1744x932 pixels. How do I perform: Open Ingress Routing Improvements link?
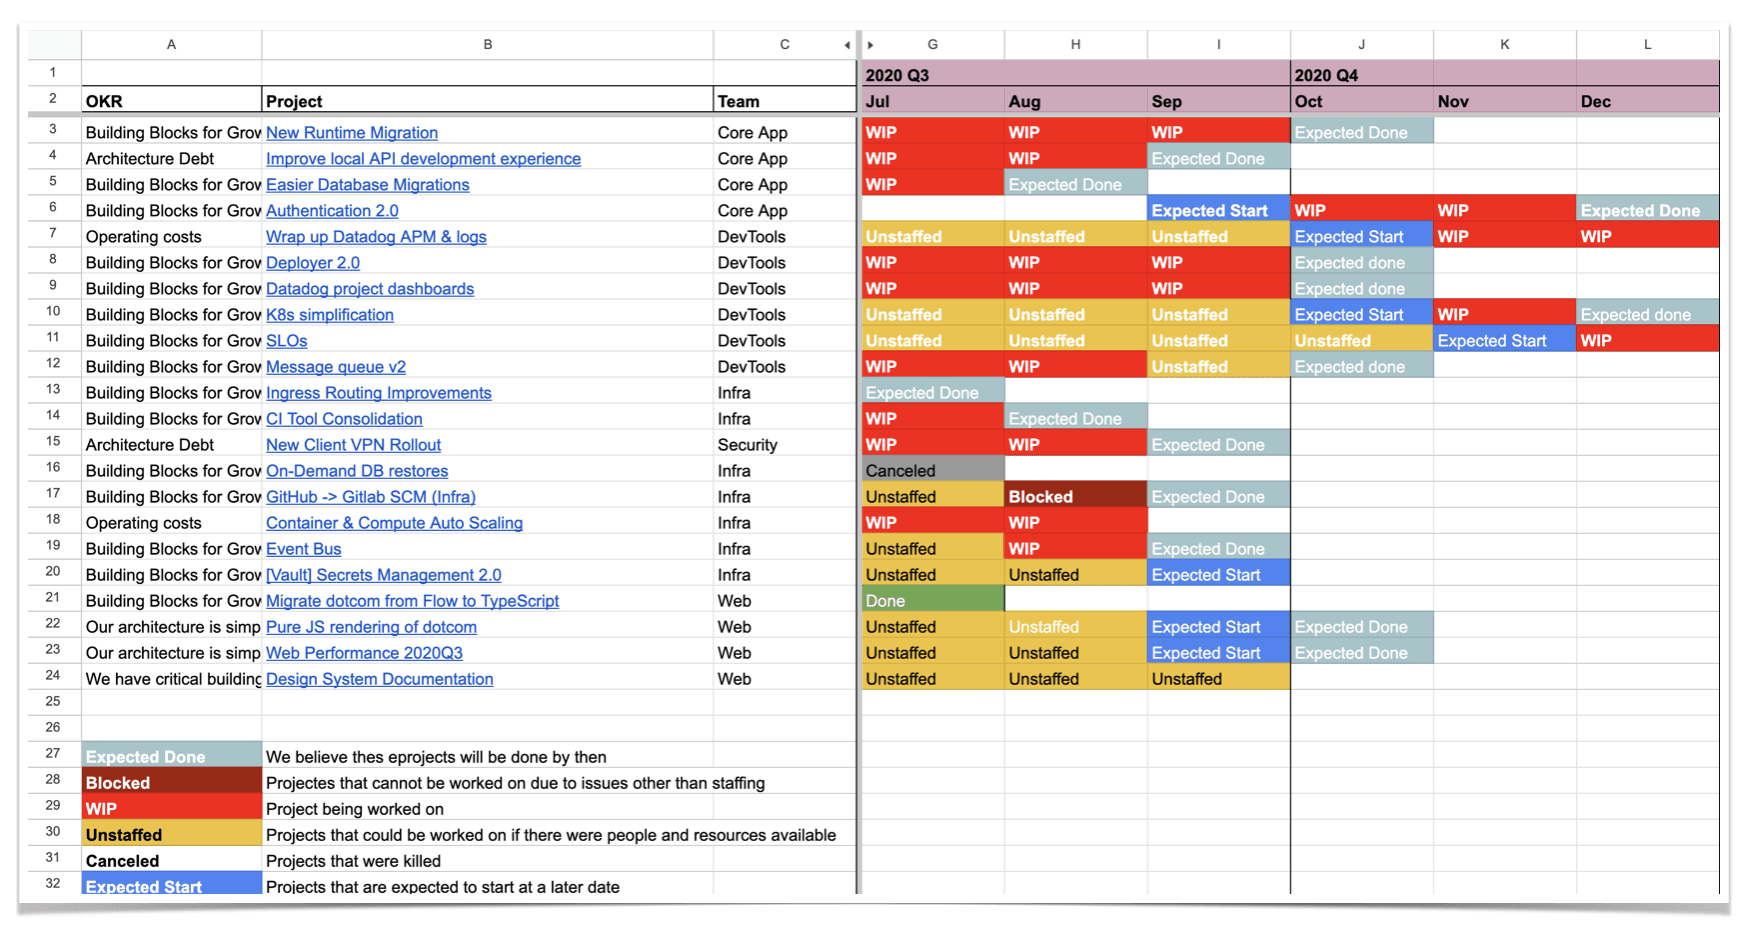379,393
